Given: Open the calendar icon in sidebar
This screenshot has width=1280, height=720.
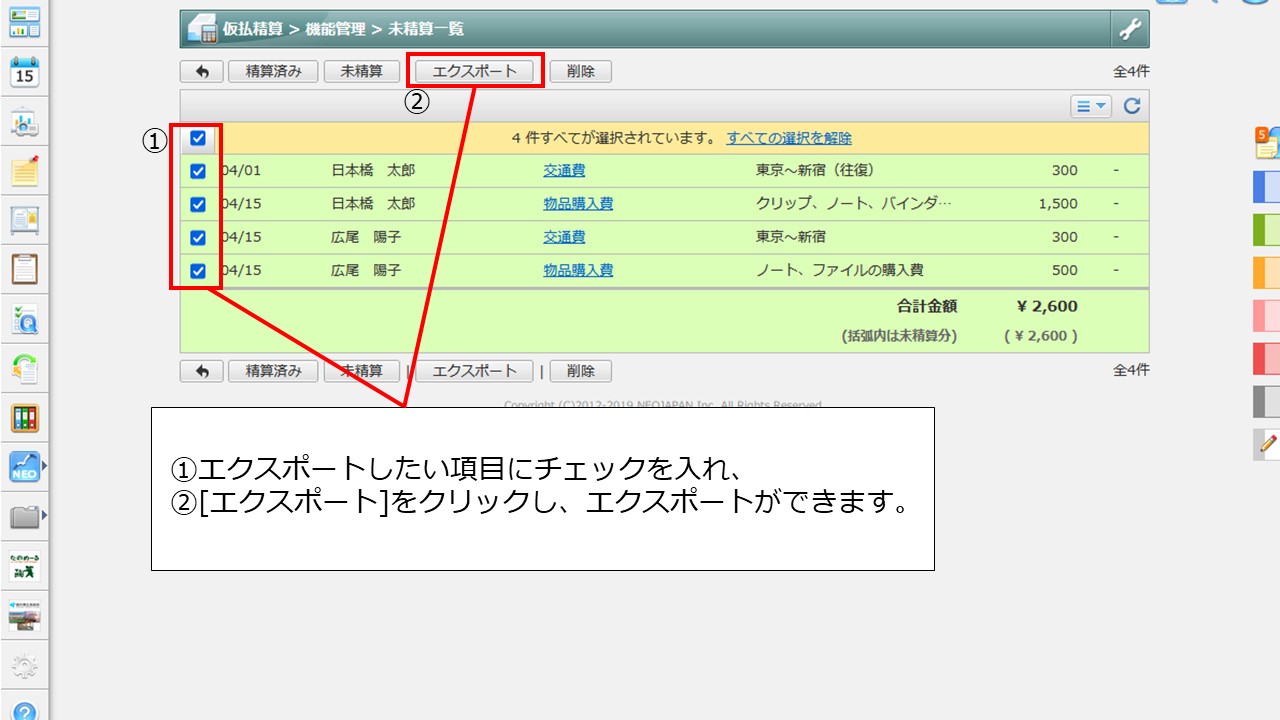Looking at the screenshot, I should tap(25, 72).
